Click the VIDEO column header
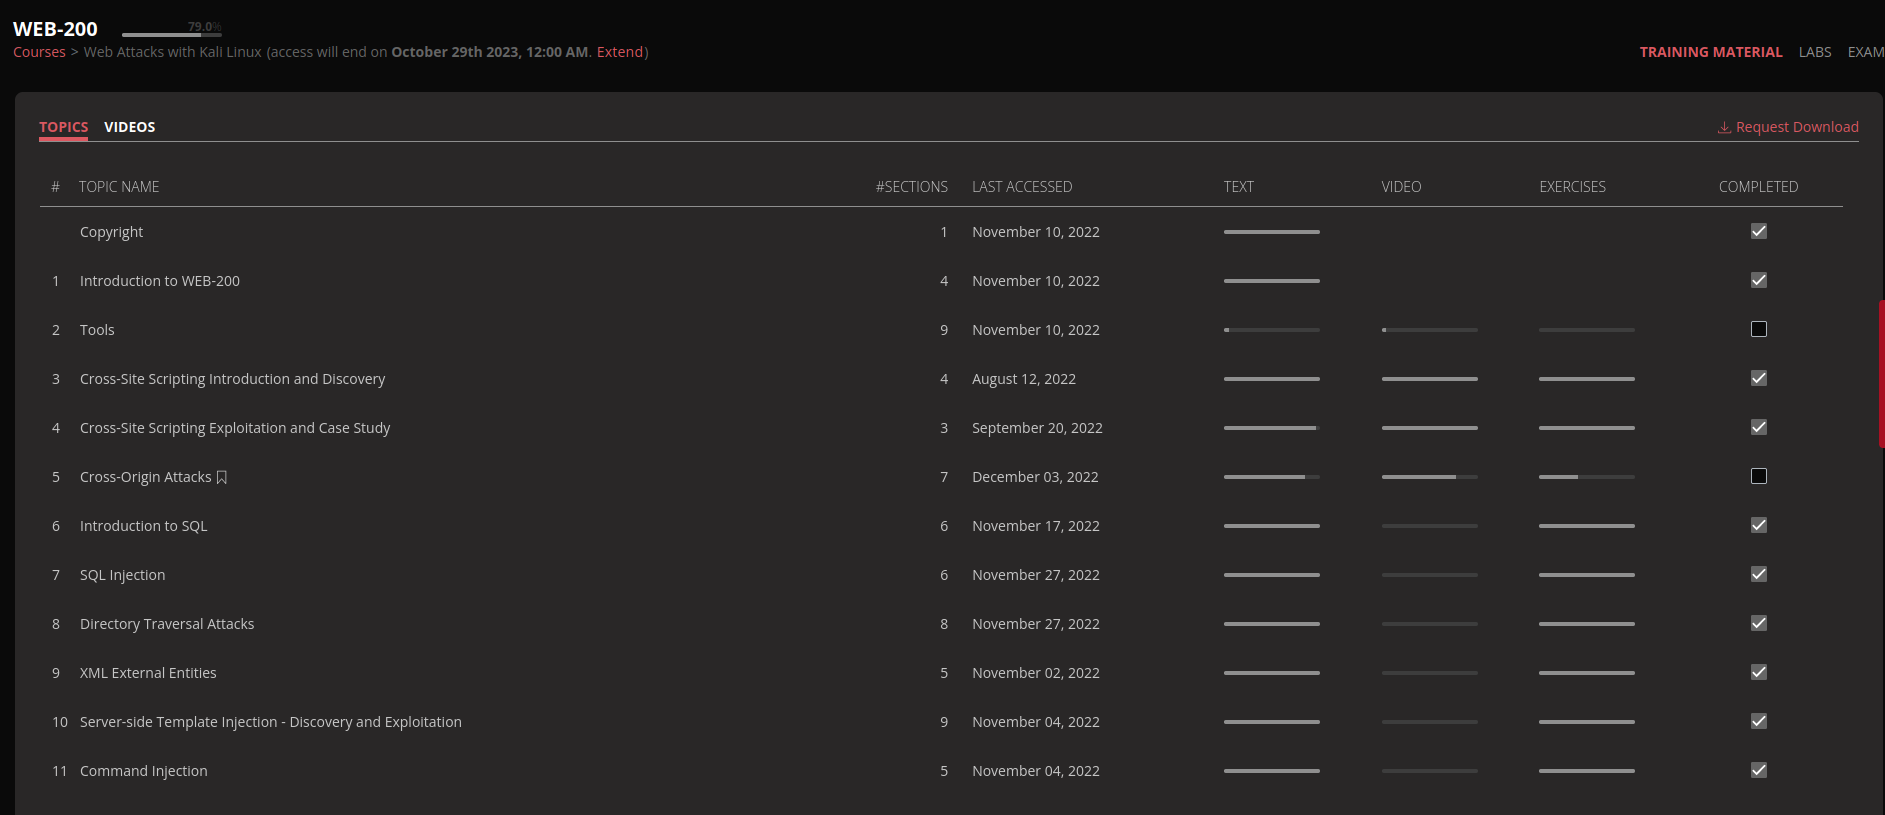 (x=1401, y=187)
